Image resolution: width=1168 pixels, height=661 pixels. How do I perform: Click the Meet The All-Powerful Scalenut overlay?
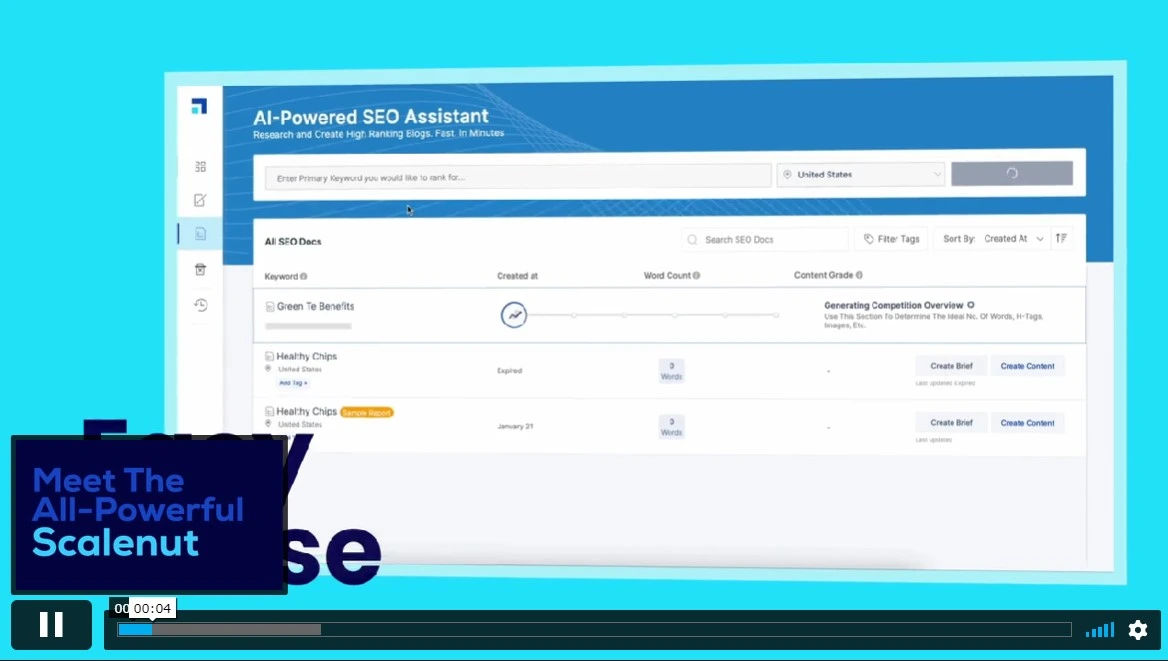click(149, 514)
